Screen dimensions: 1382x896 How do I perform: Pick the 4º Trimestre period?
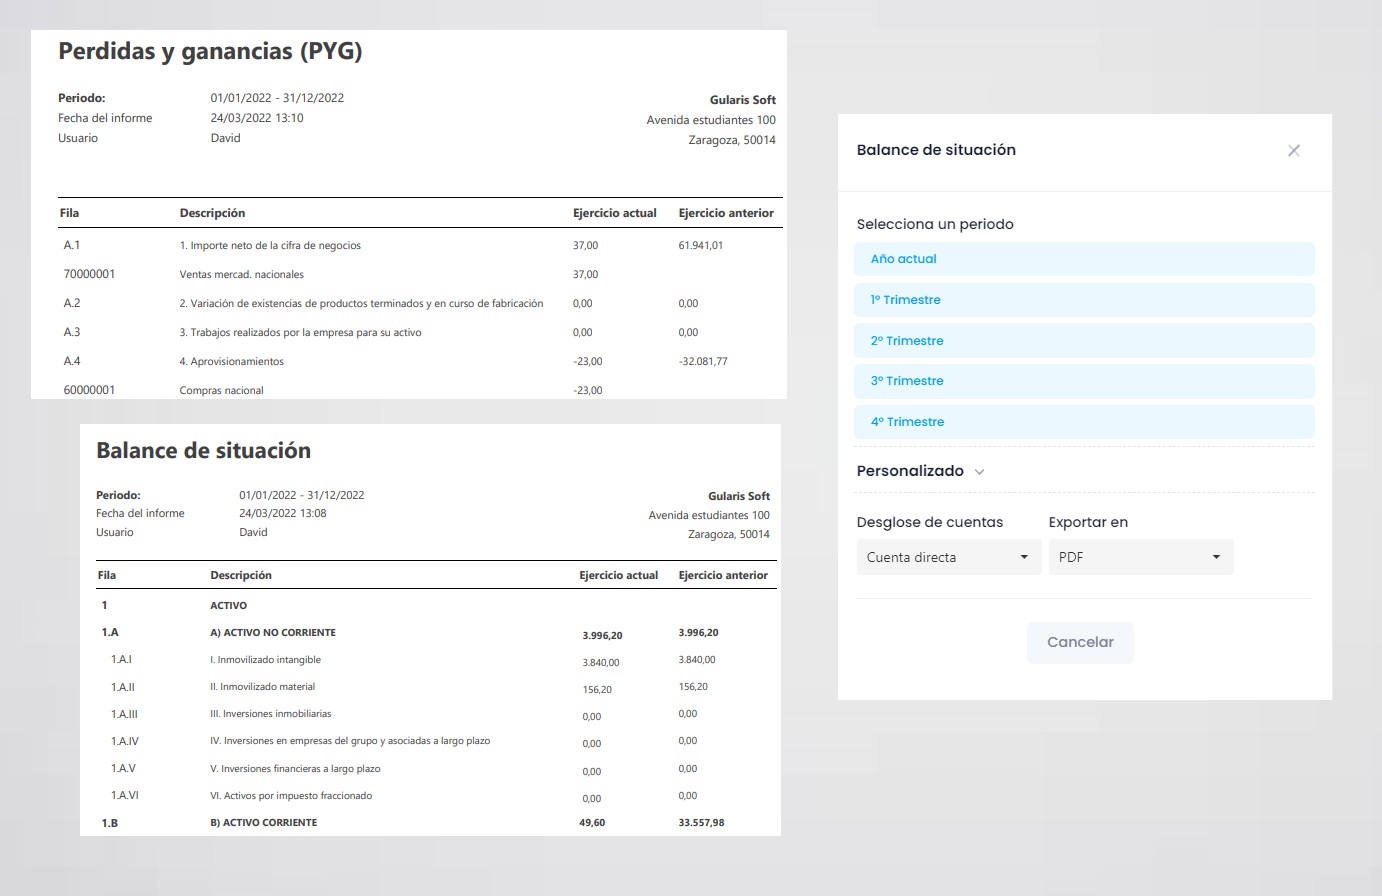[1084, 422]
